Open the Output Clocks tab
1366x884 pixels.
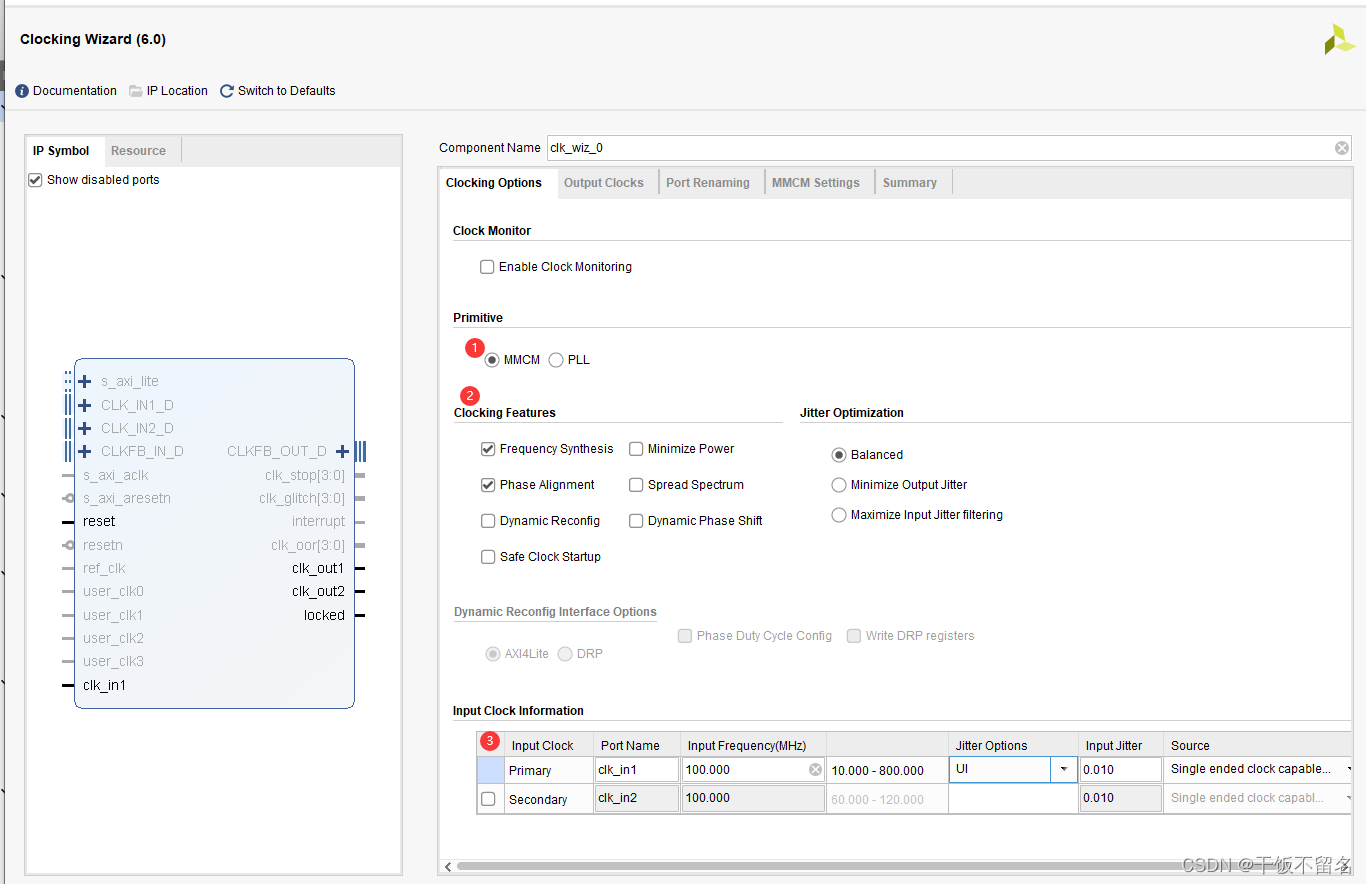(604, 183)
